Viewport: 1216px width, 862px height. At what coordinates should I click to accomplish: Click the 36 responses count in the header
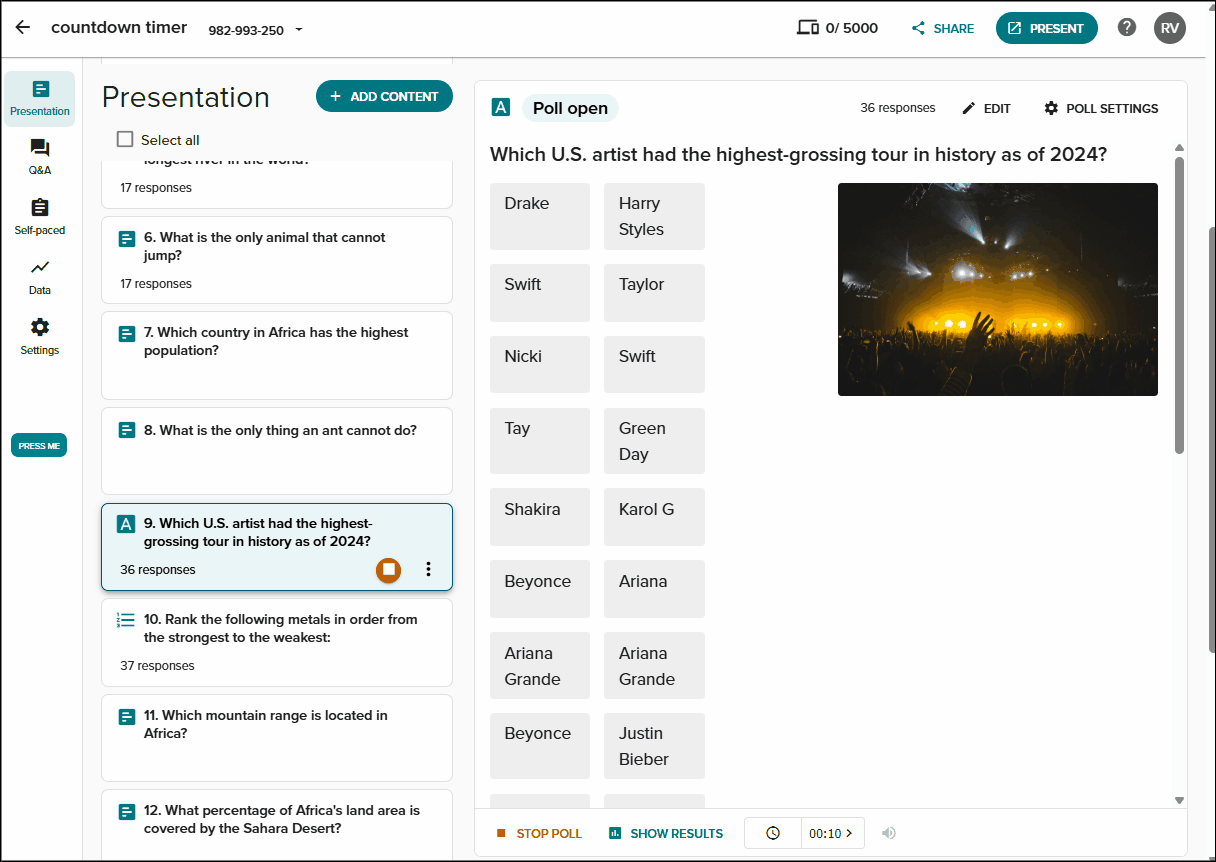point(898,108)
